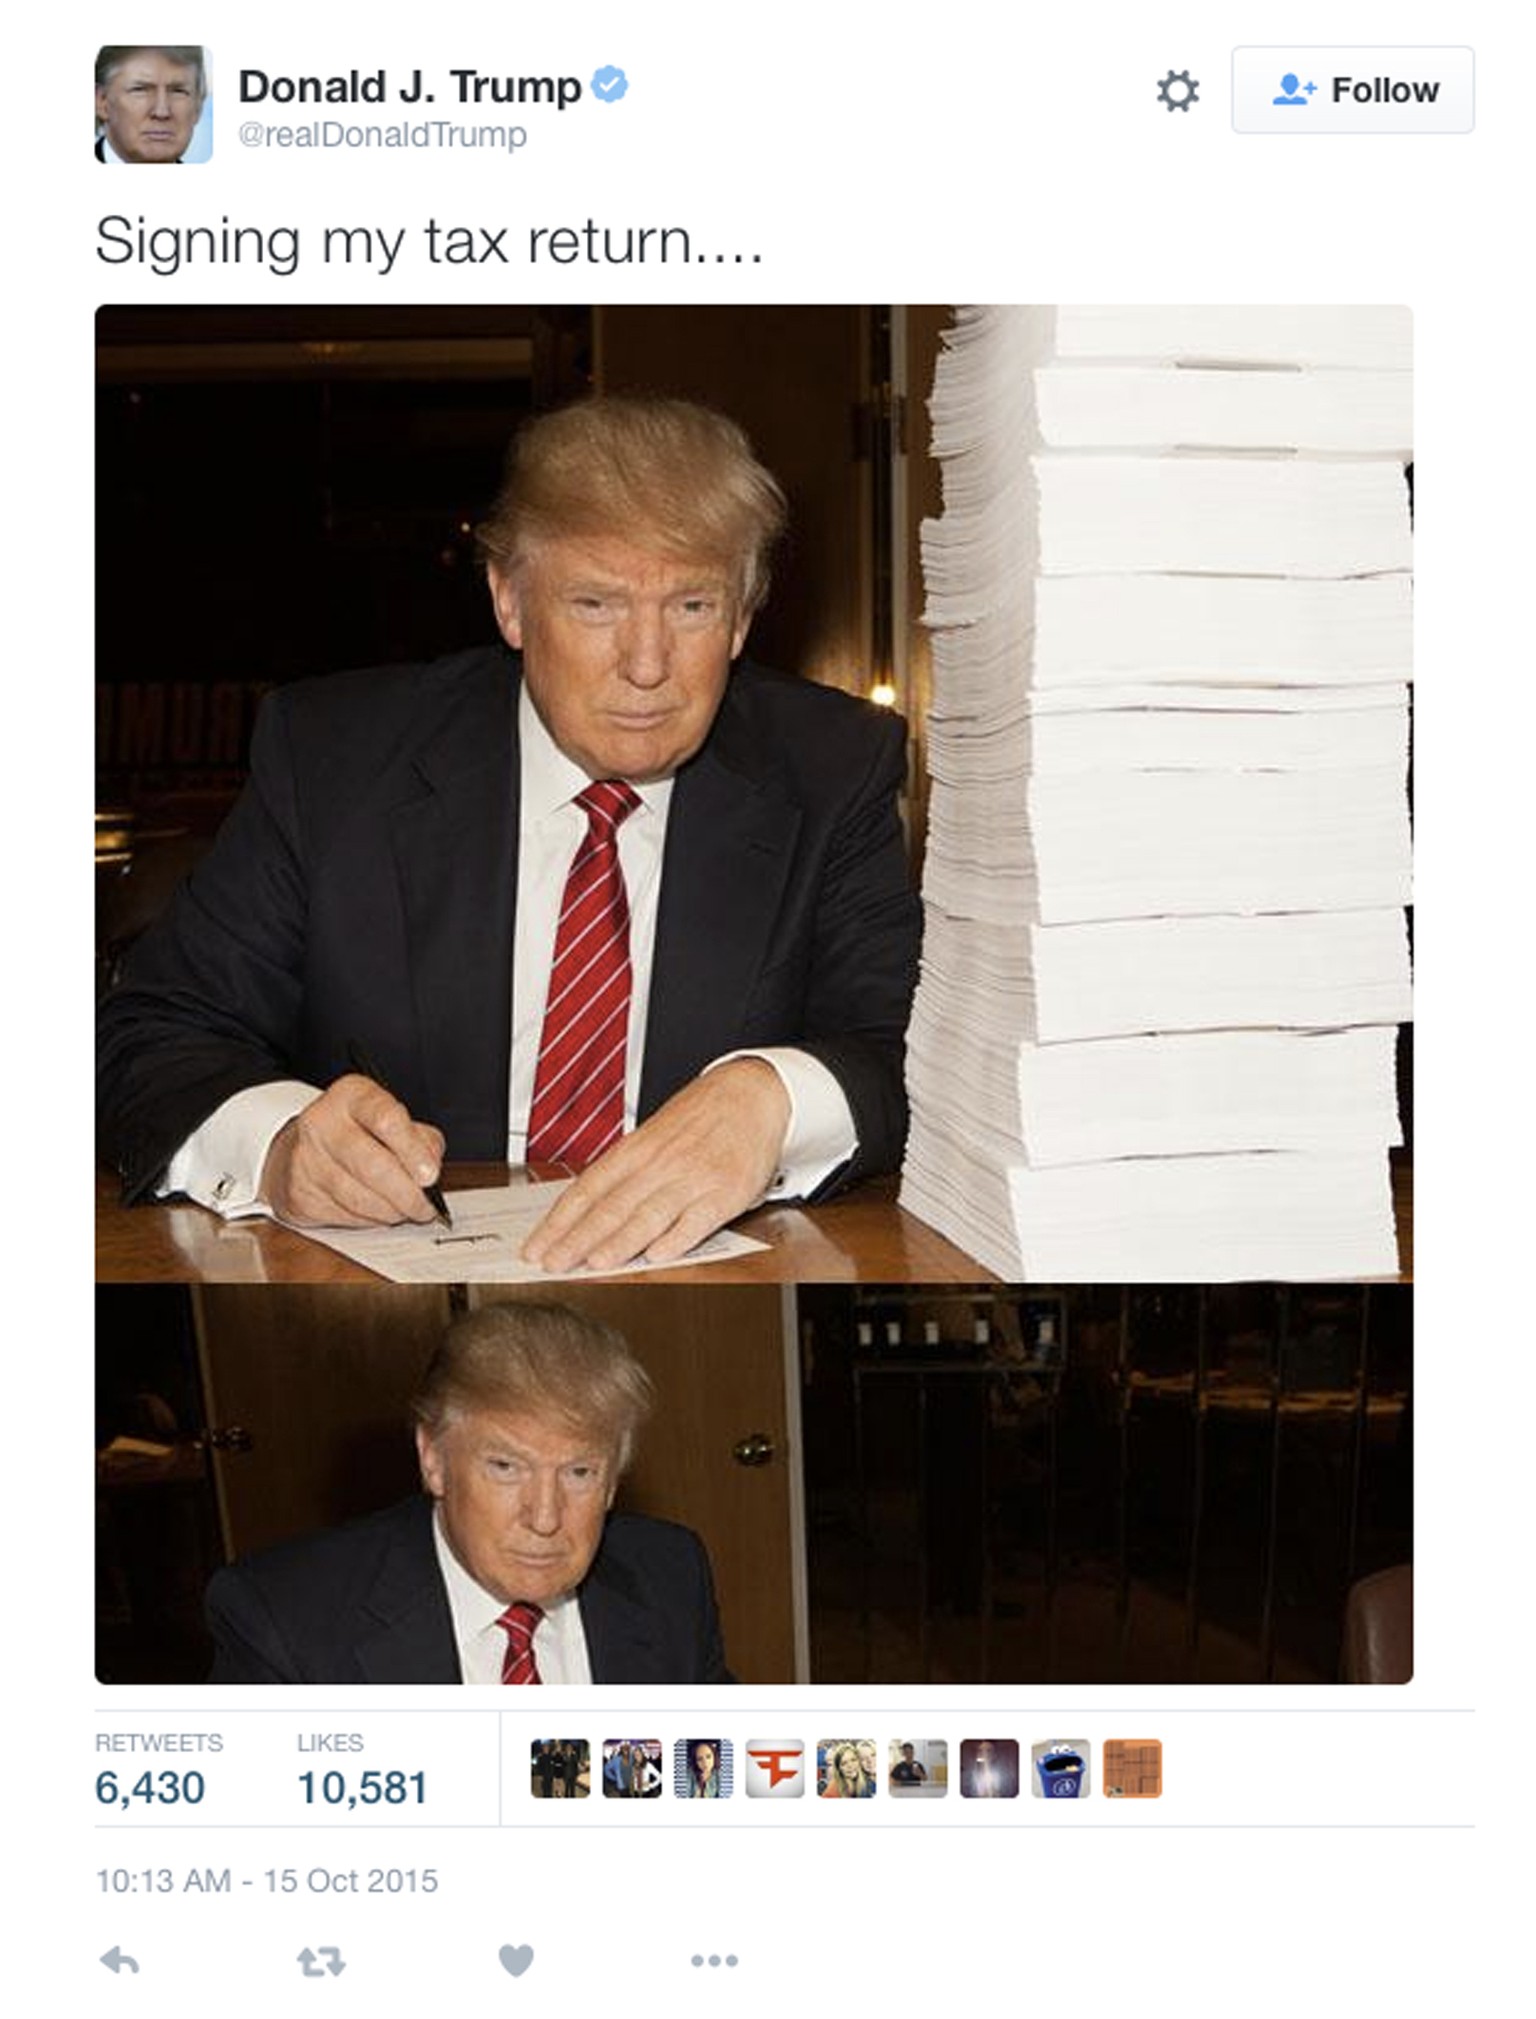The image size is (1536, 2019).
Task: Open the FaZe logo liker avatar
Action: tap(775, 1768)
